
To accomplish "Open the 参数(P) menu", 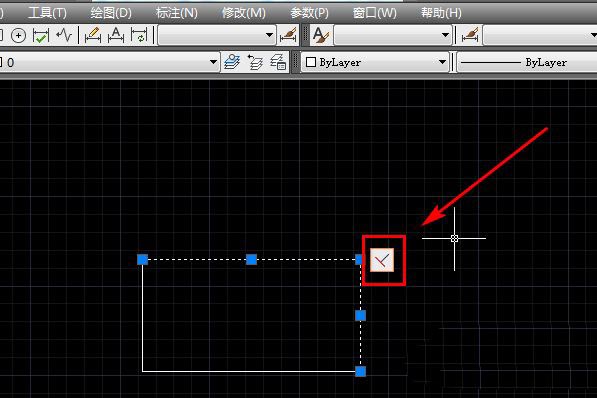I will click(309, 13).
